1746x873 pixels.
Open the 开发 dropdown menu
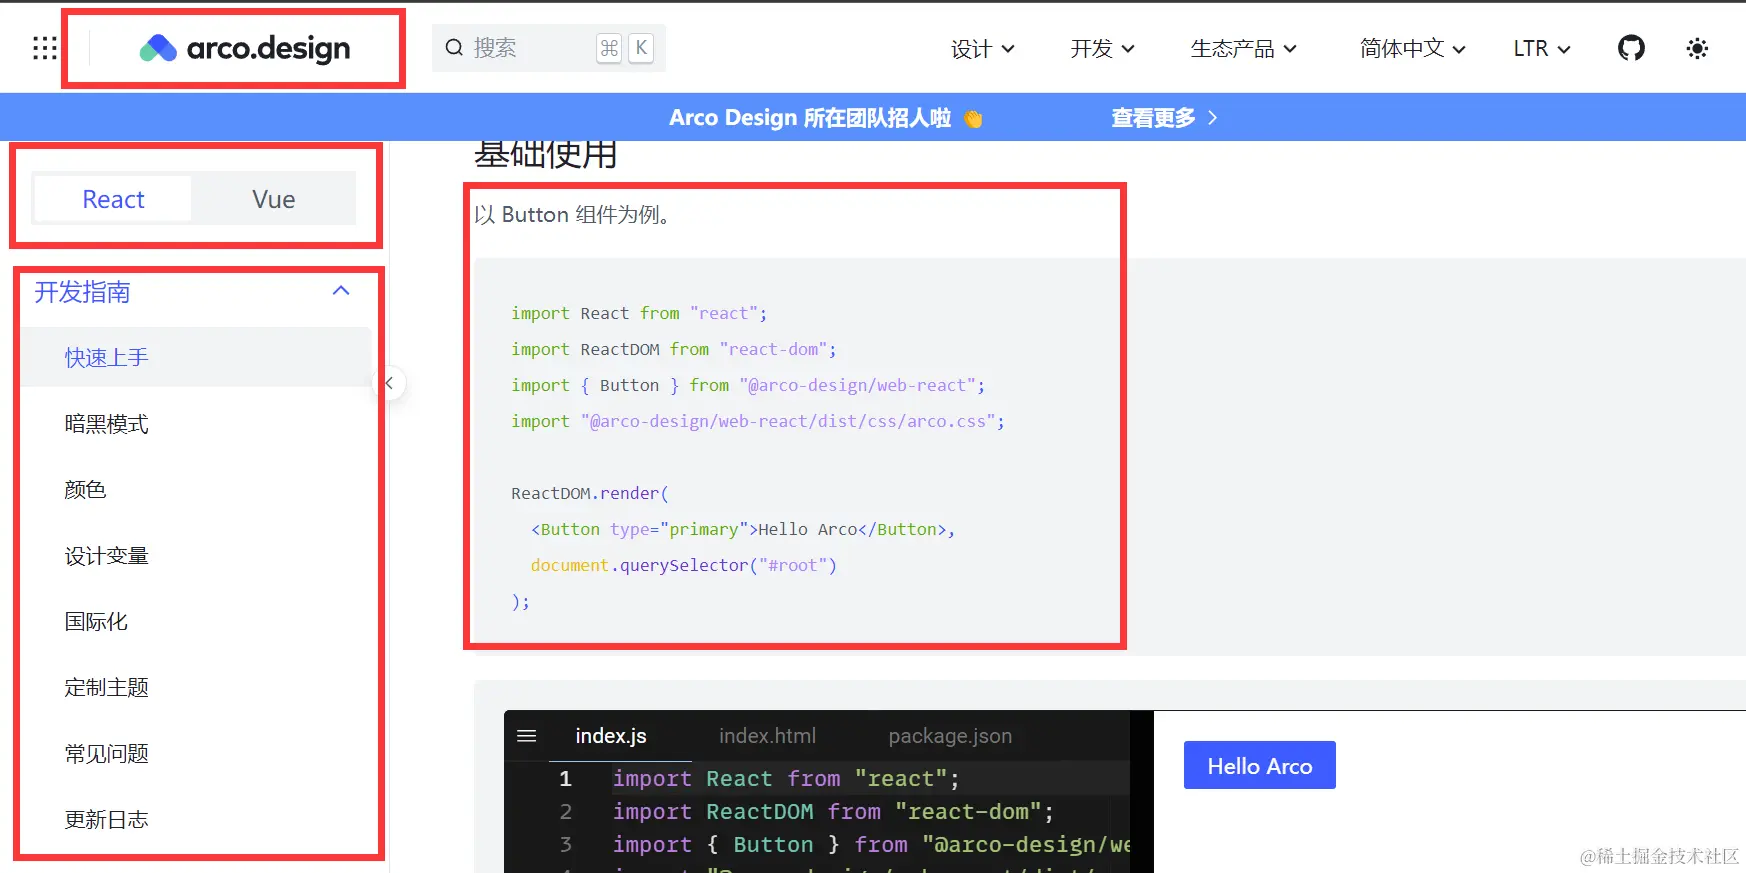(x=1103, y=48)
